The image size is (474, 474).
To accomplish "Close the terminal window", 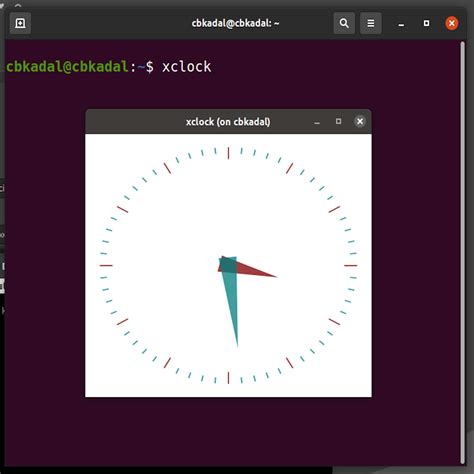I will 452,23.
